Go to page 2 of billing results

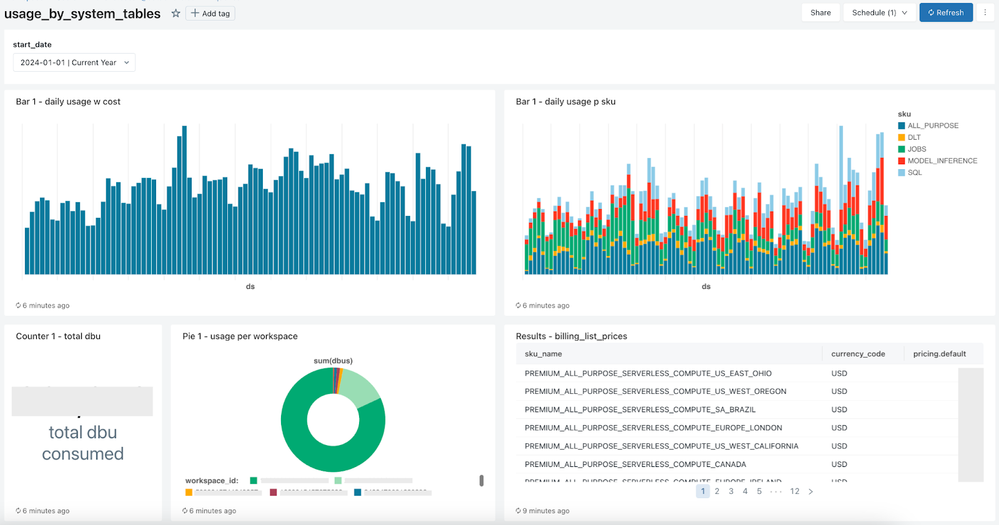(x=717, y=491)
